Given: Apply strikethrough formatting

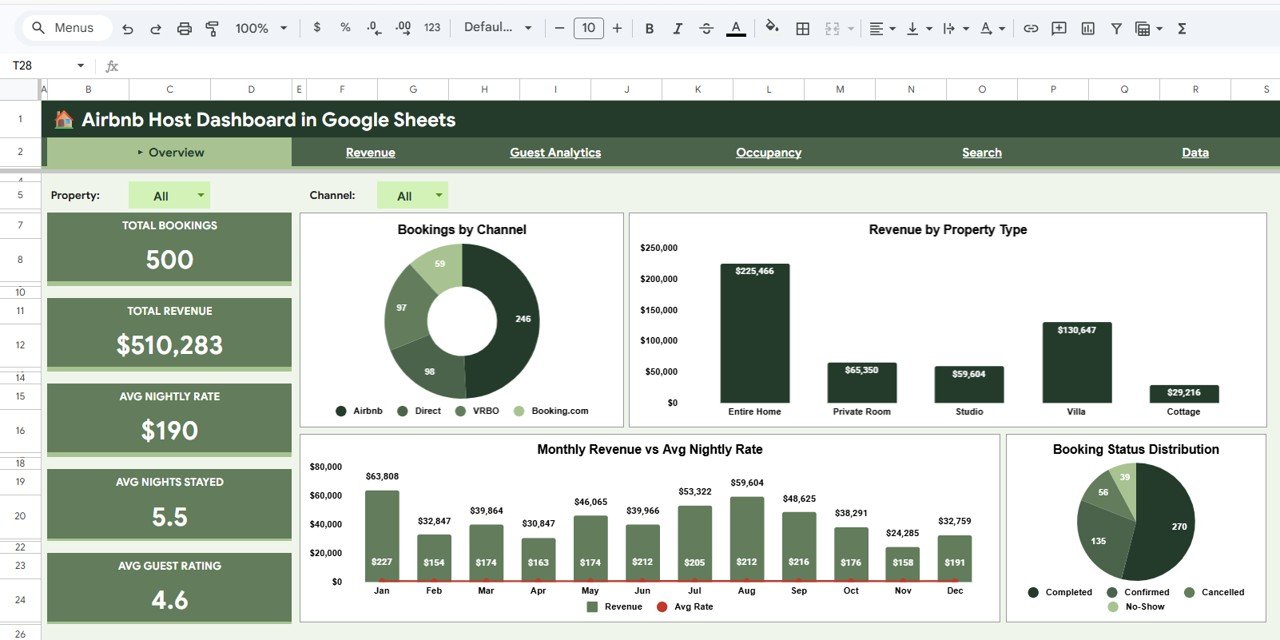Looking at the screenshot, I should pos(706,27).
